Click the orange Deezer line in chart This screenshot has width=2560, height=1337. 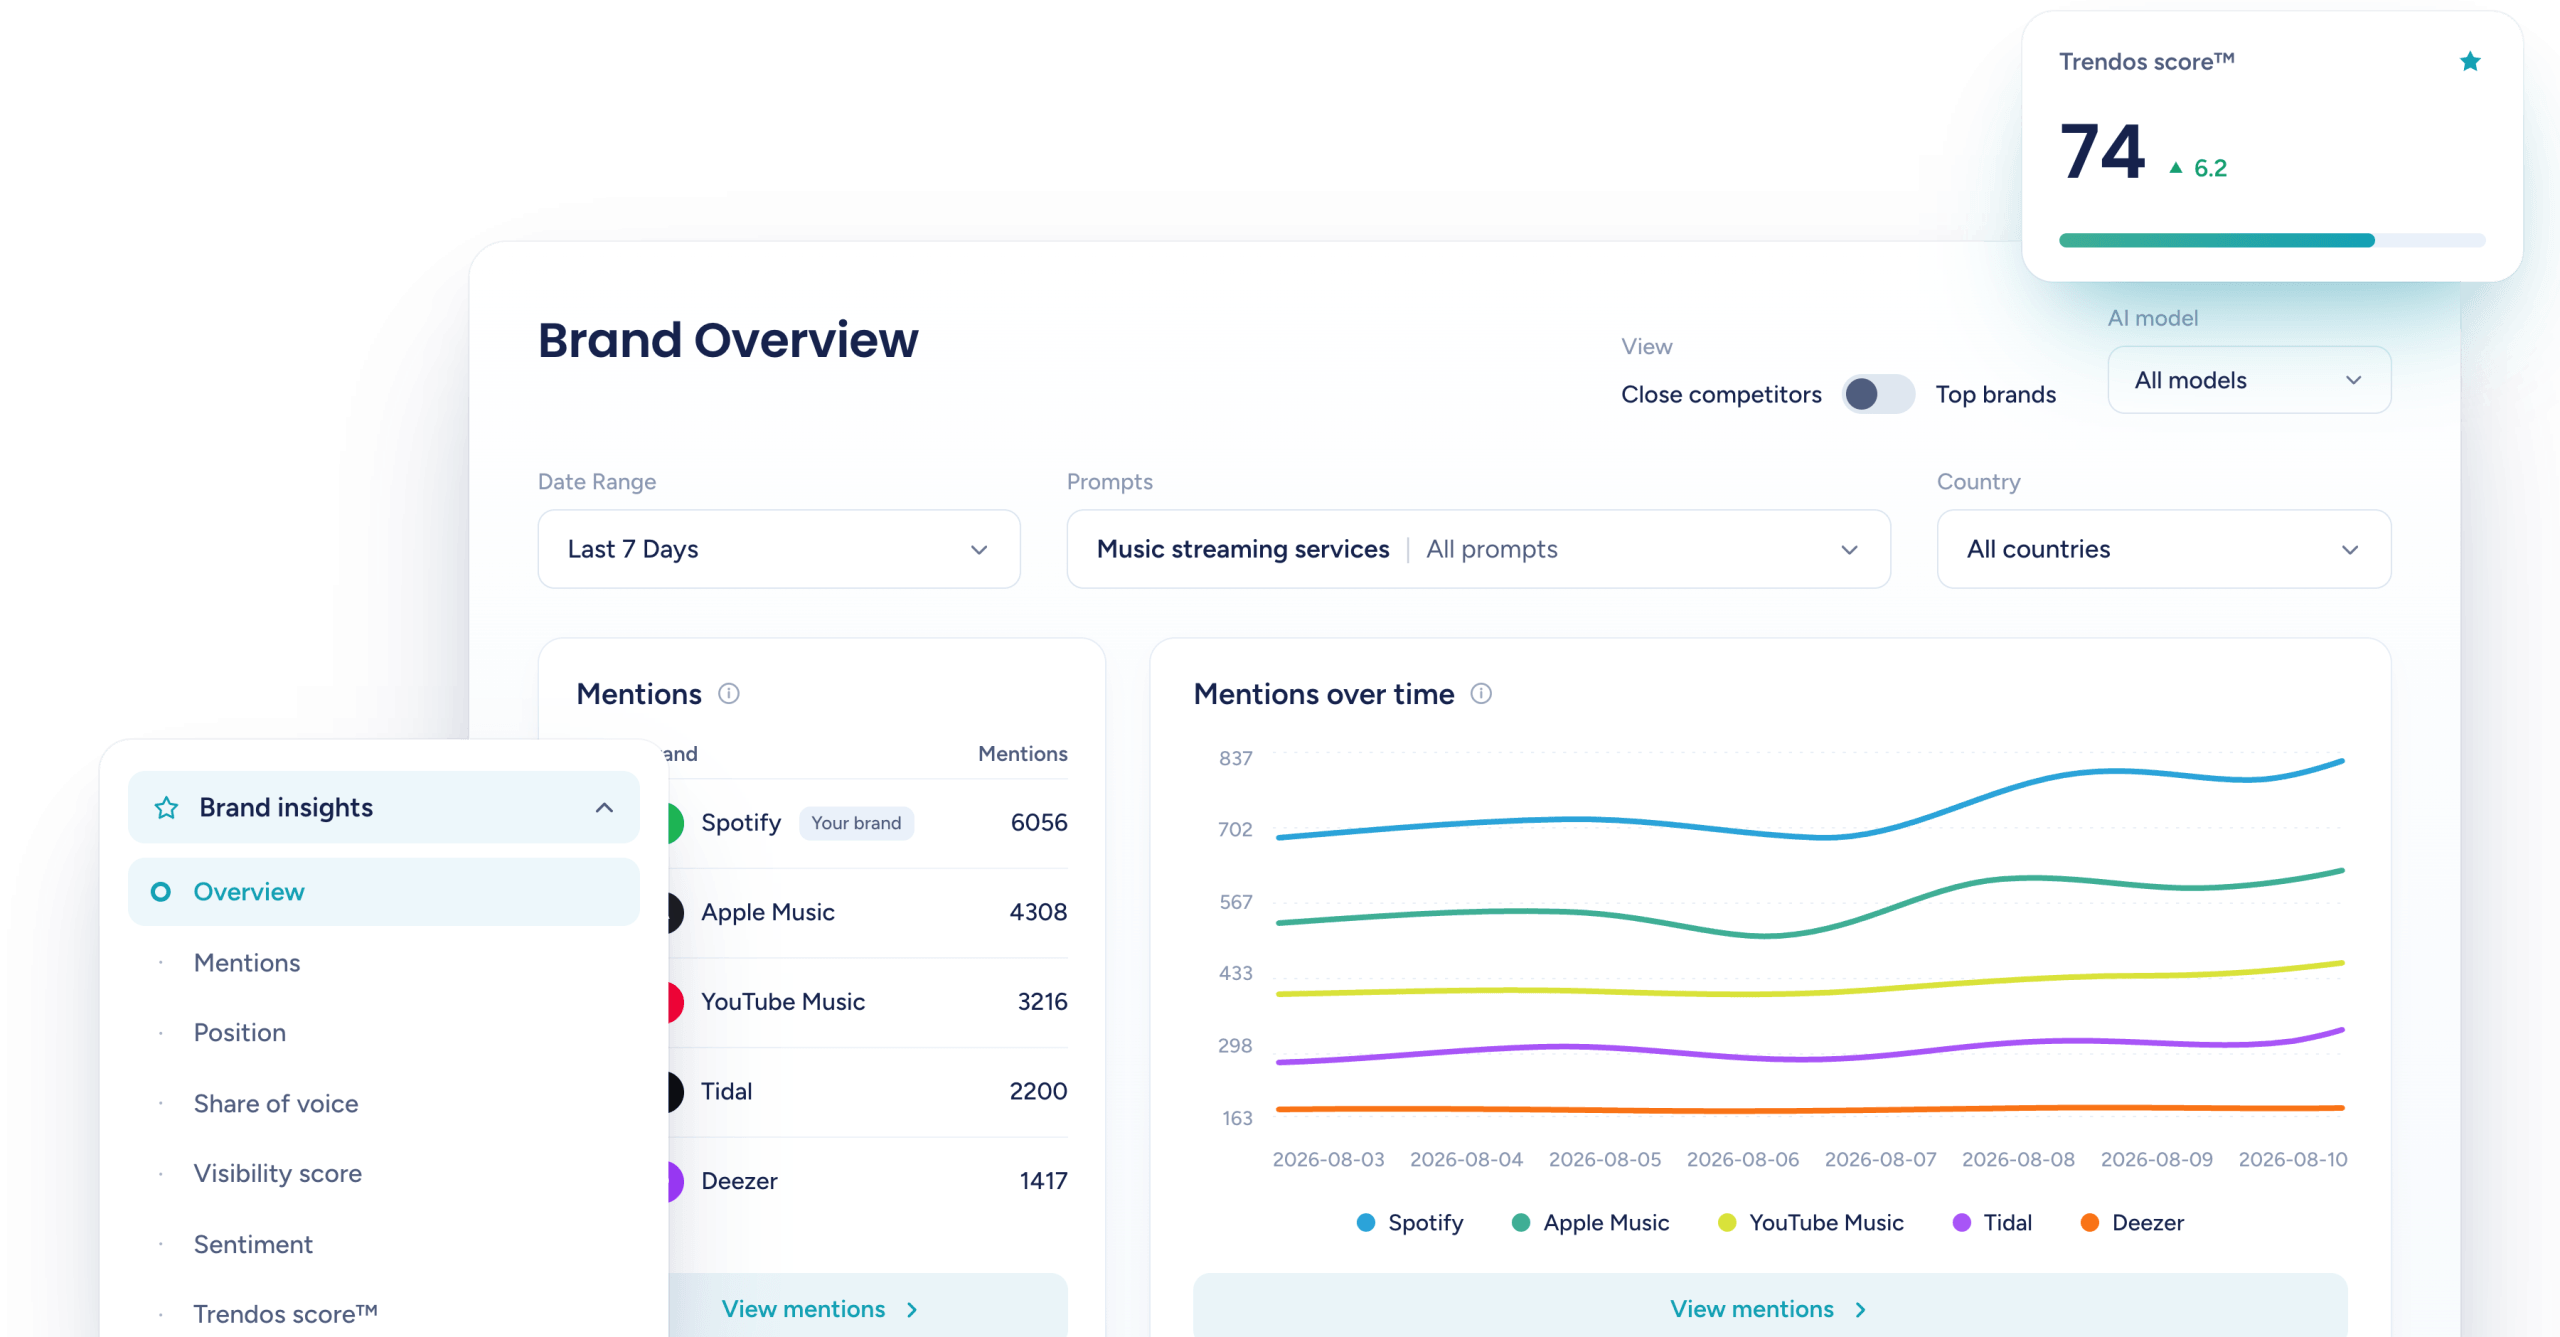1810,1110
